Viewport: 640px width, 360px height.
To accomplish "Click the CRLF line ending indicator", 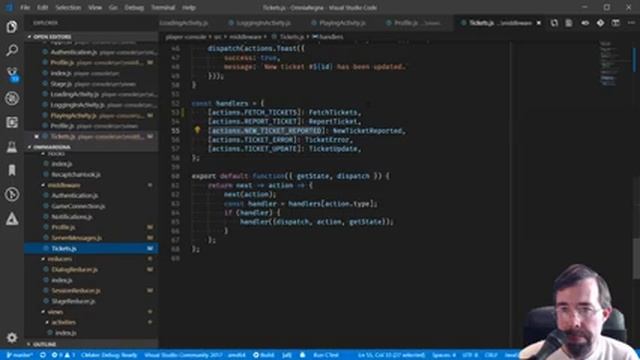I will [x=491, y=355].
